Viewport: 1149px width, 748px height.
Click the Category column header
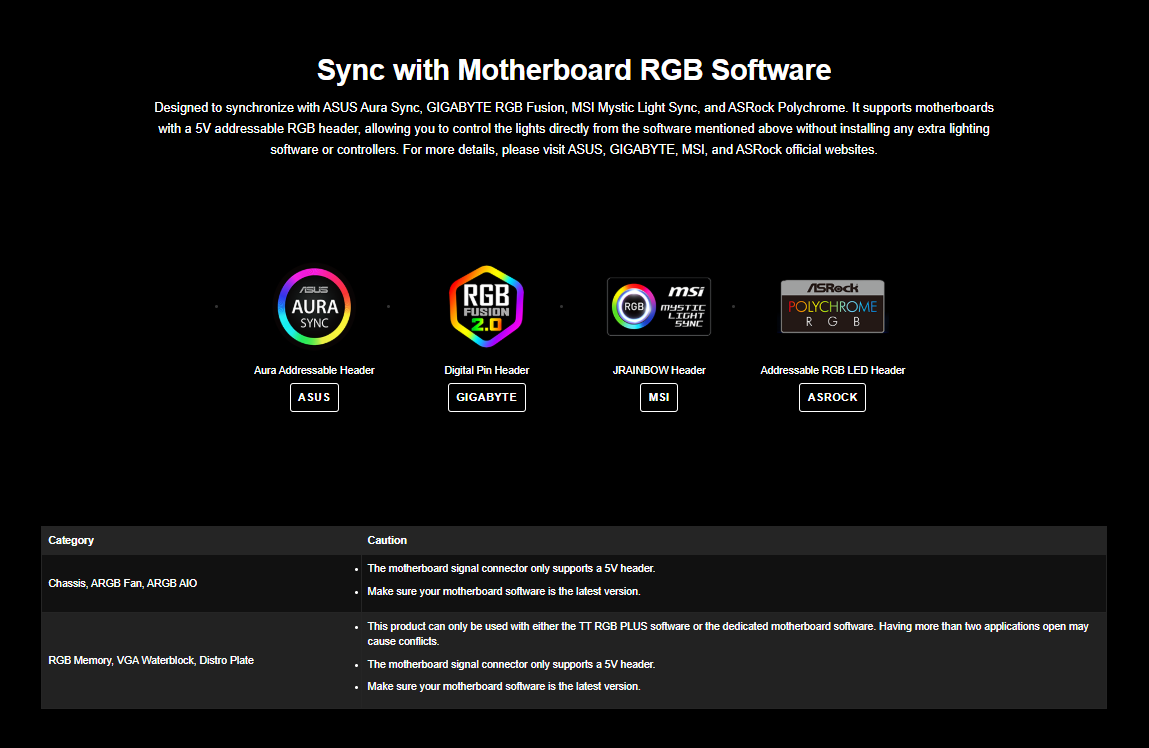(71, 540)
